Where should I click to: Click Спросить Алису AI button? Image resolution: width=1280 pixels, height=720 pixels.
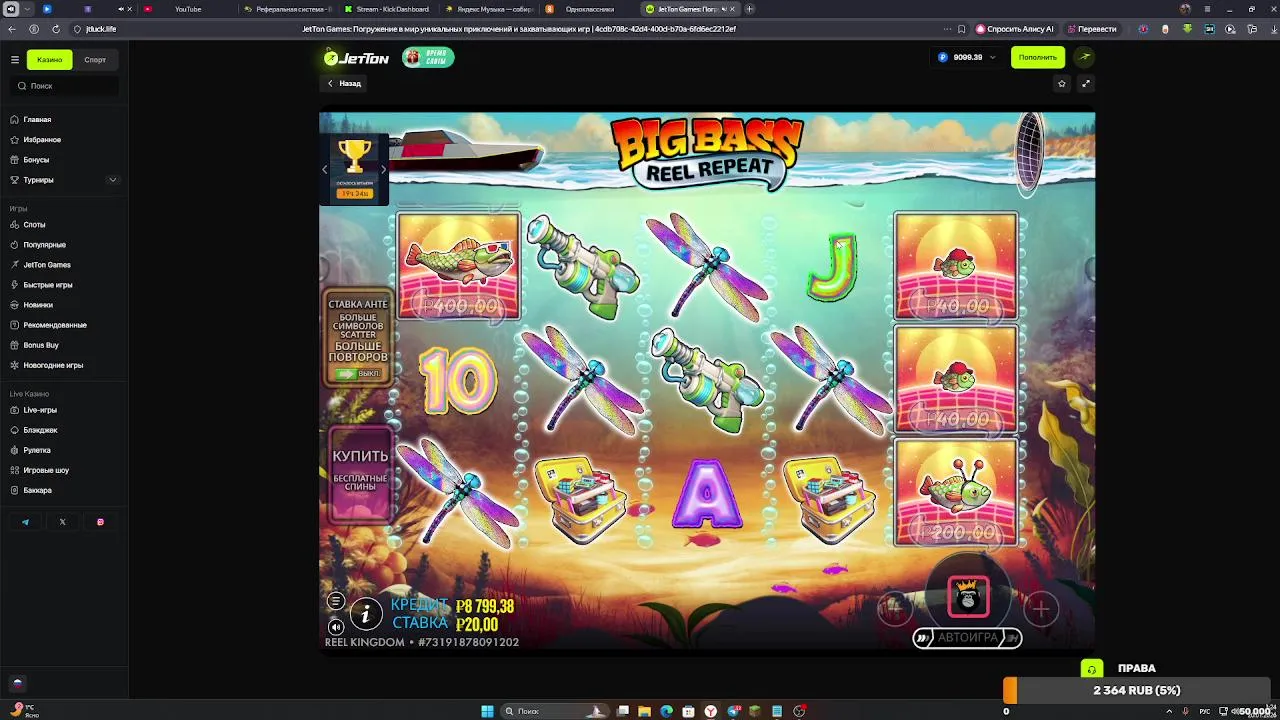(1016, 29)
